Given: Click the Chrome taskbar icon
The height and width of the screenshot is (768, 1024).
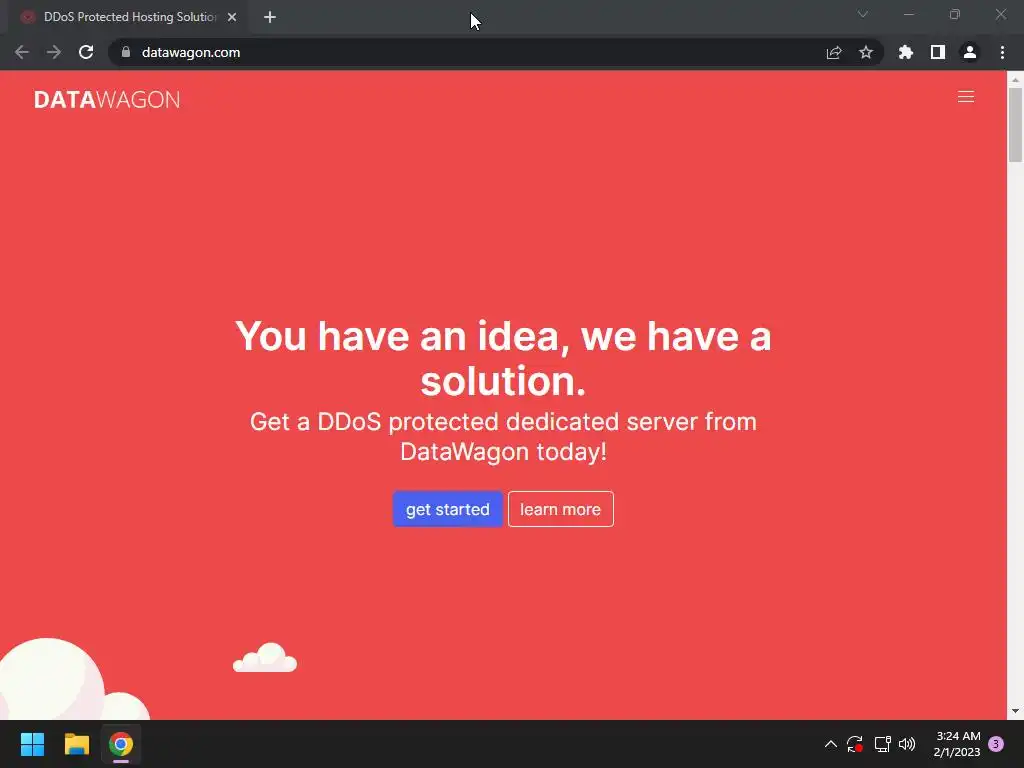Looking at the screenshot, I should pos(121,744).
